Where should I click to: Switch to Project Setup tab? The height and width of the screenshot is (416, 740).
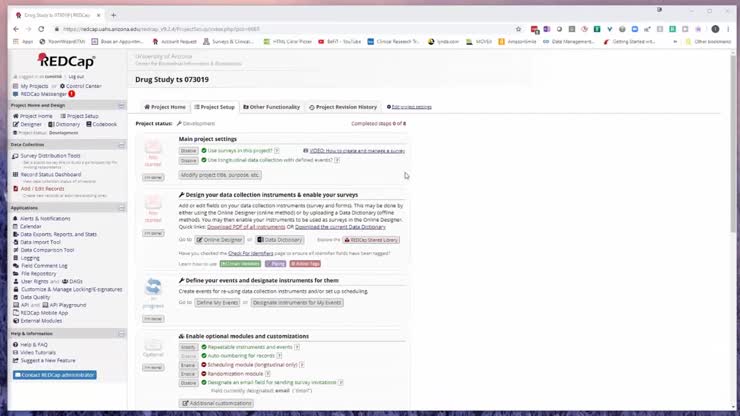click(215, 107)
